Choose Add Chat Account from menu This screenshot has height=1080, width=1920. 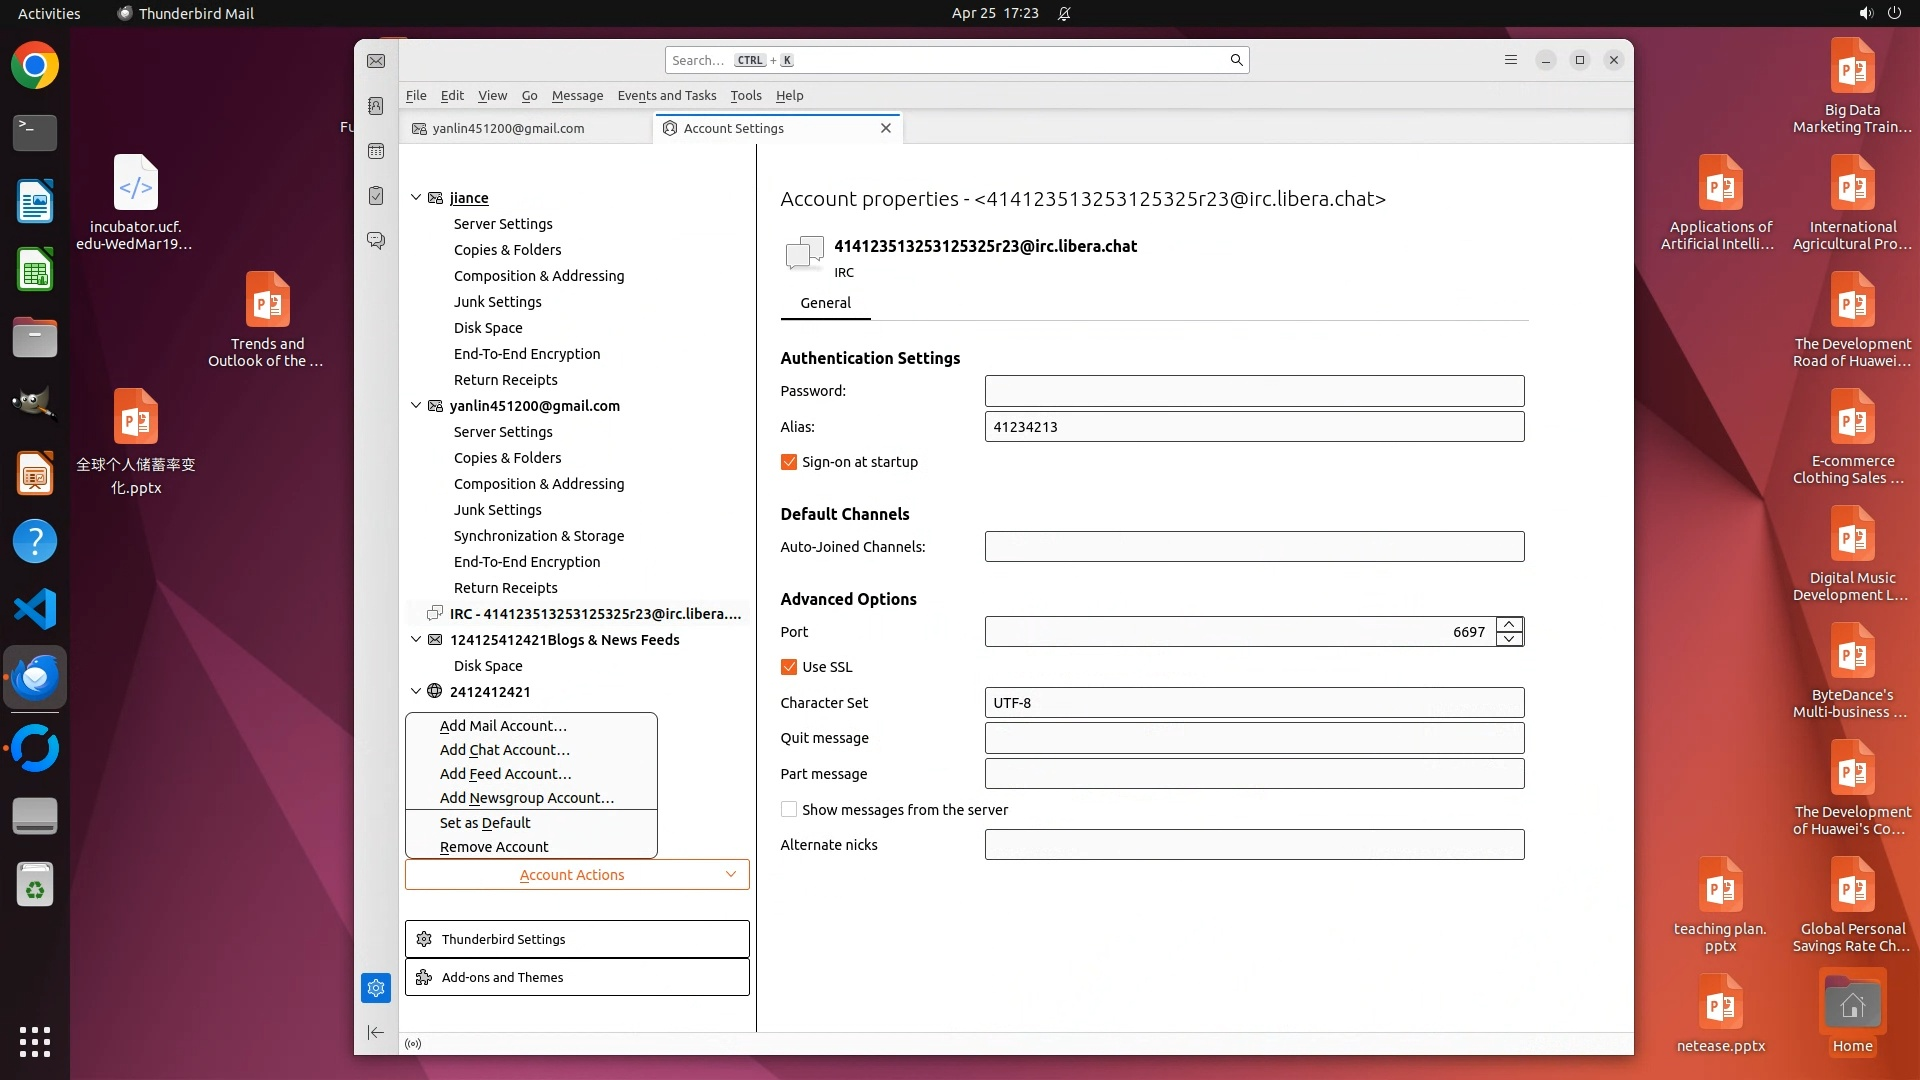click(x=504, y=750)
